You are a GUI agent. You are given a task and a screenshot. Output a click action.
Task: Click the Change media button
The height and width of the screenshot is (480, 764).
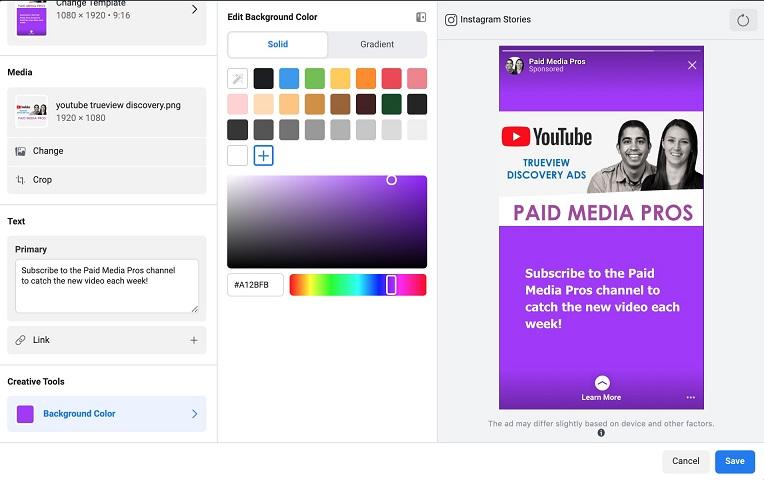107,151
